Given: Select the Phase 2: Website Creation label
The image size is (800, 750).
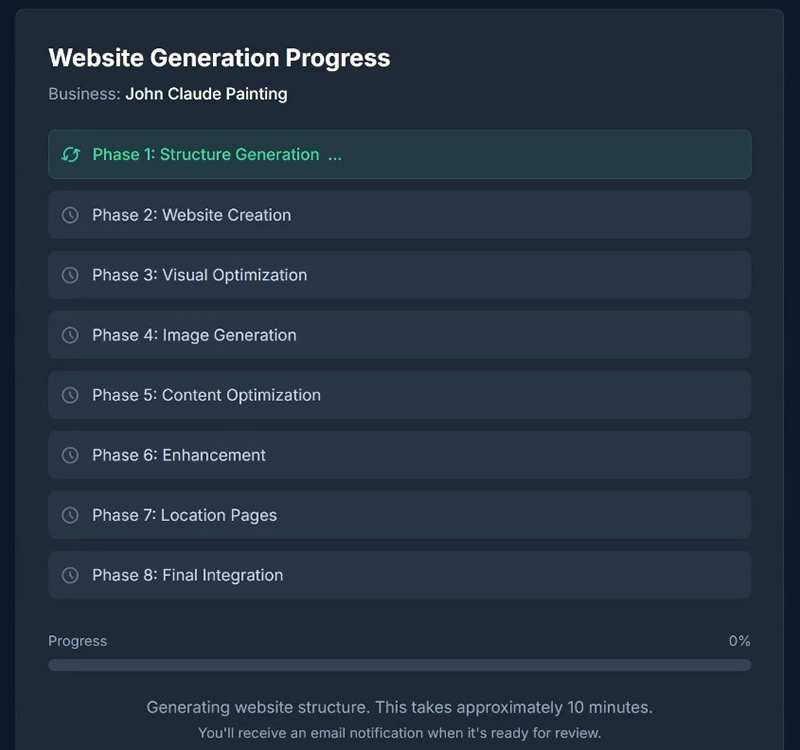Looking at the screenshot, I should [191, 215].
